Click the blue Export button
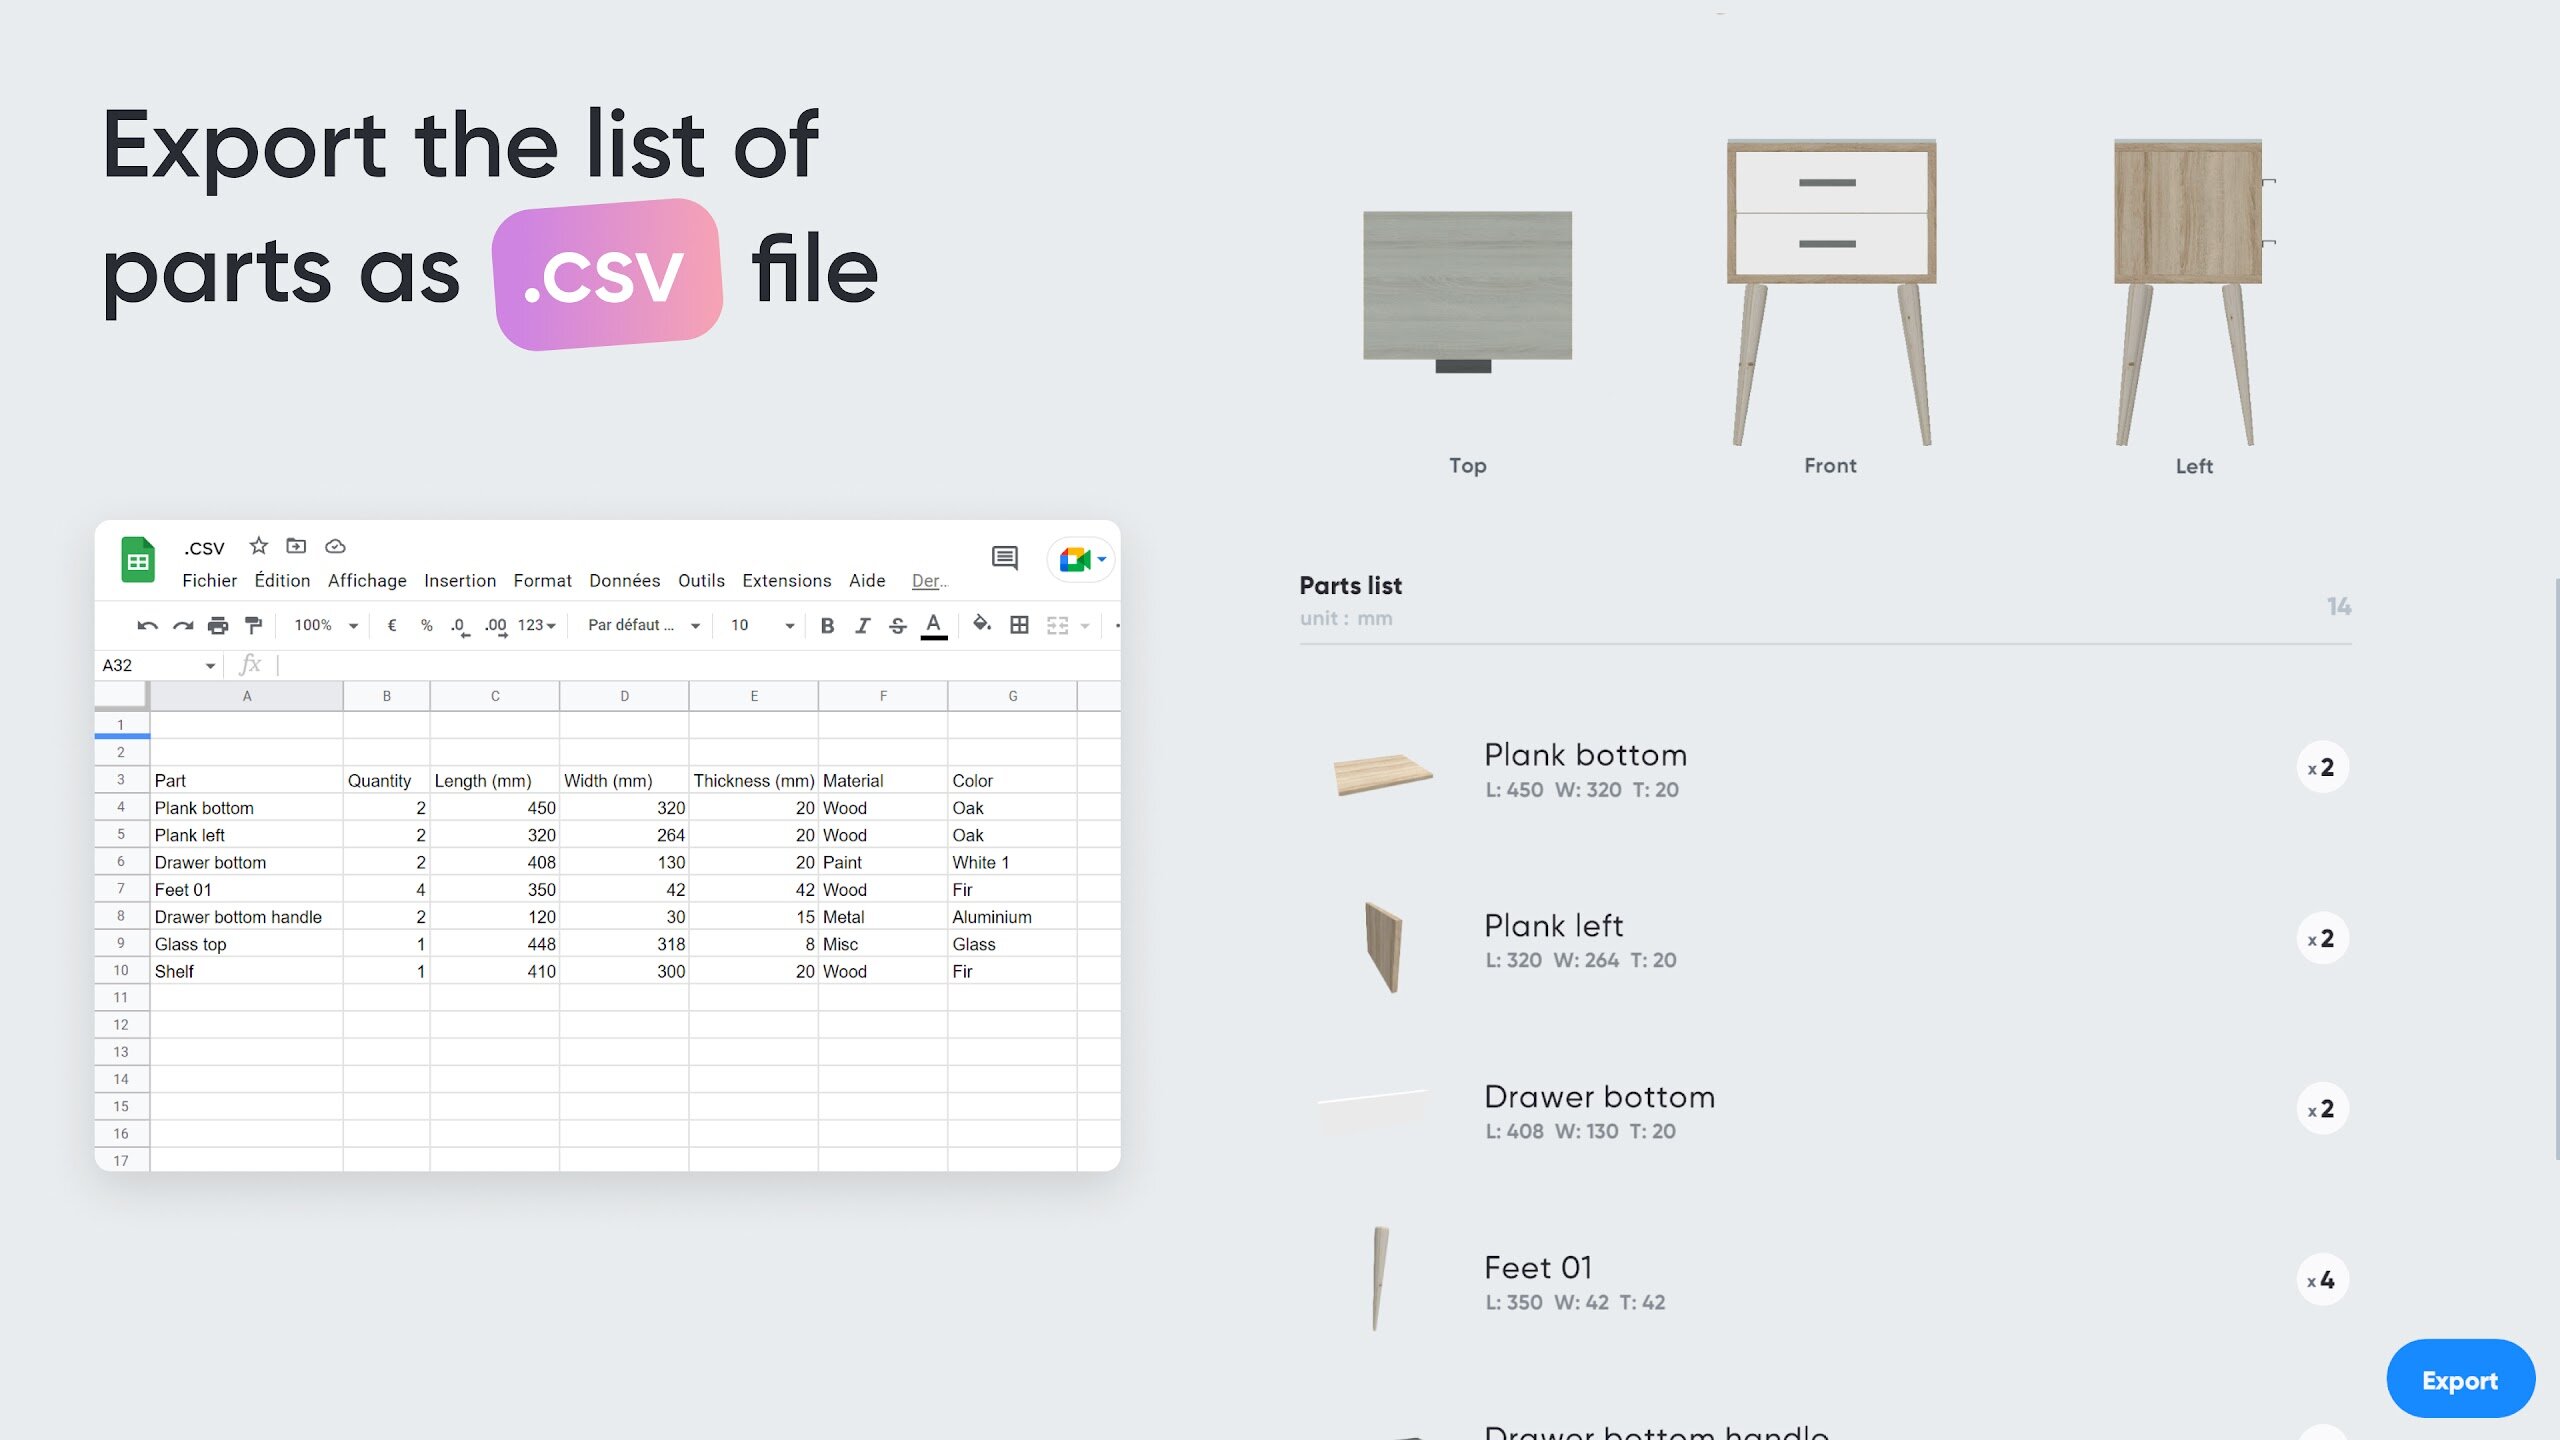The height and width of the screenshot is (1440, 2560). pyautogui.click(x=2460, y=1380)
